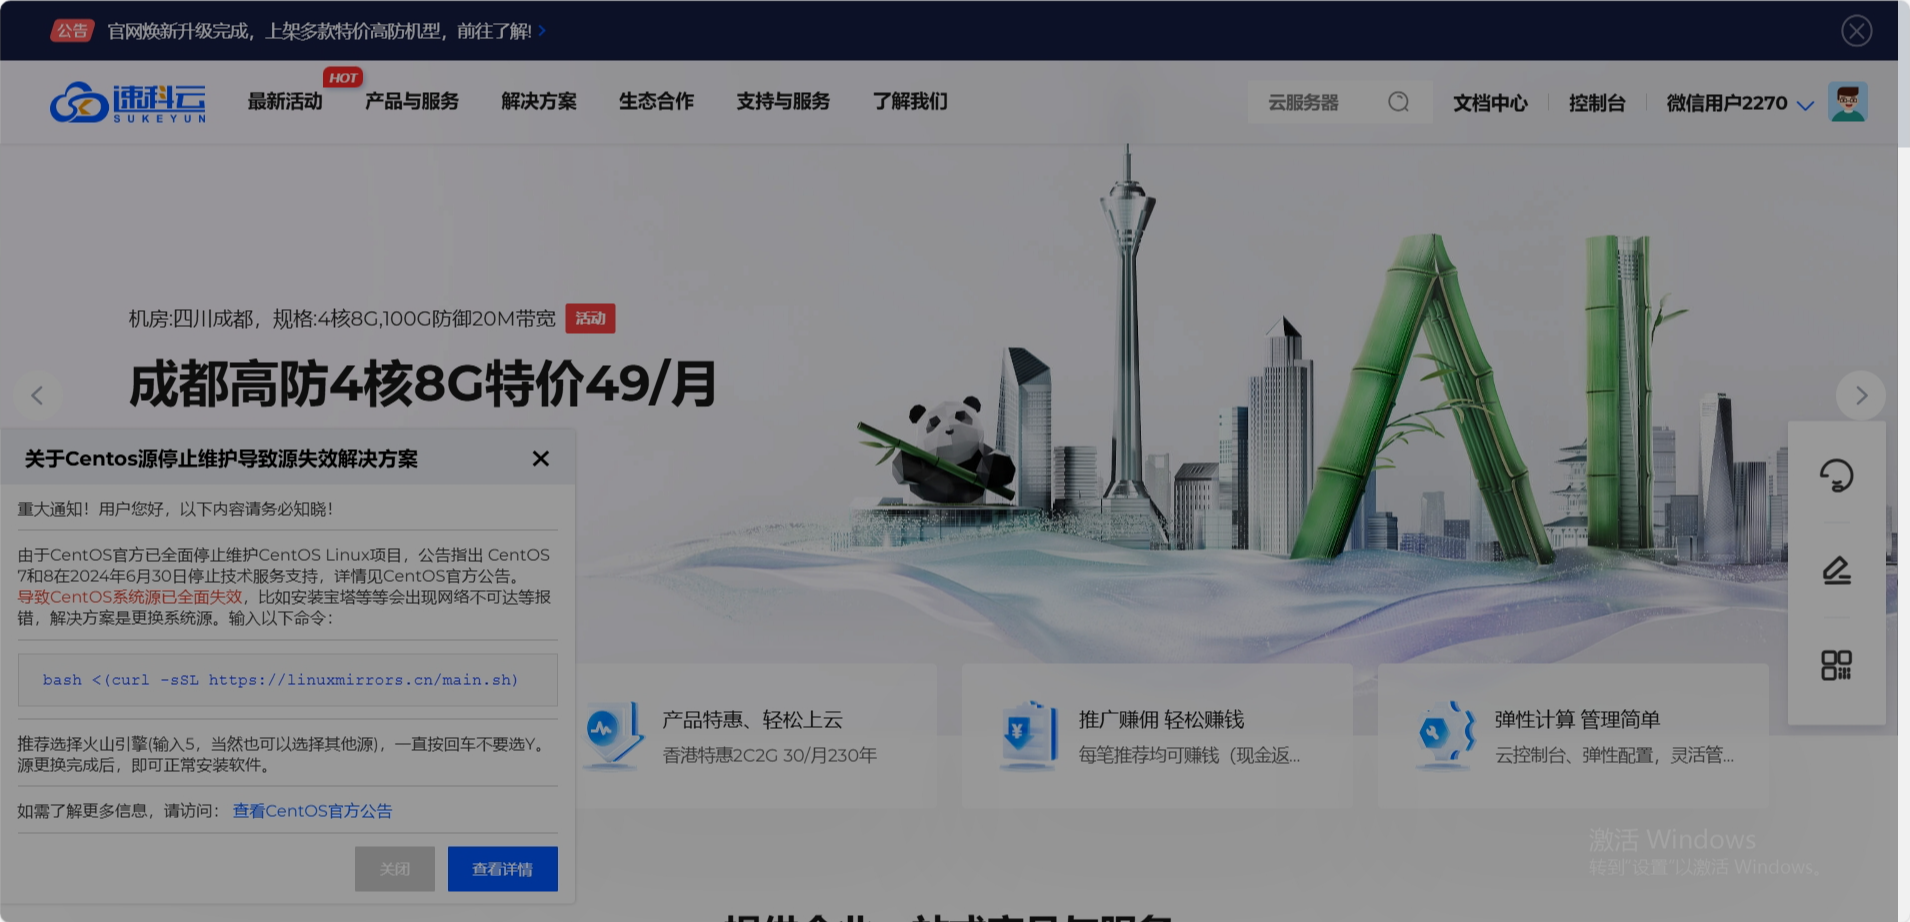This screenshot has width=1910, height=922.
Task: Select 最新活动 in the navigation
Action: click(x=285, y=101)
